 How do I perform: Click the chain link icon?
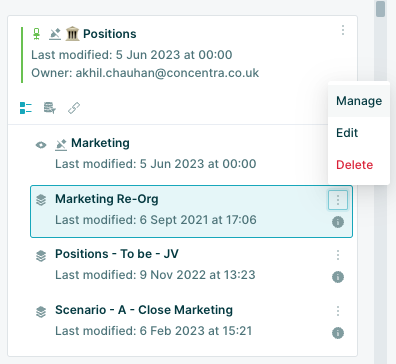[x=74, y=108]
